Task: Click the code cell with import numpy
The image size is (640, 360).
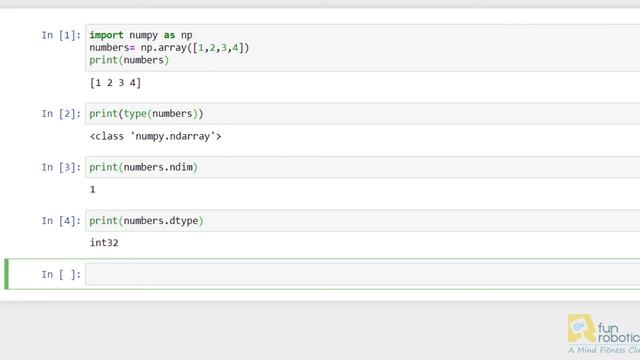Action: click(362, 48)
